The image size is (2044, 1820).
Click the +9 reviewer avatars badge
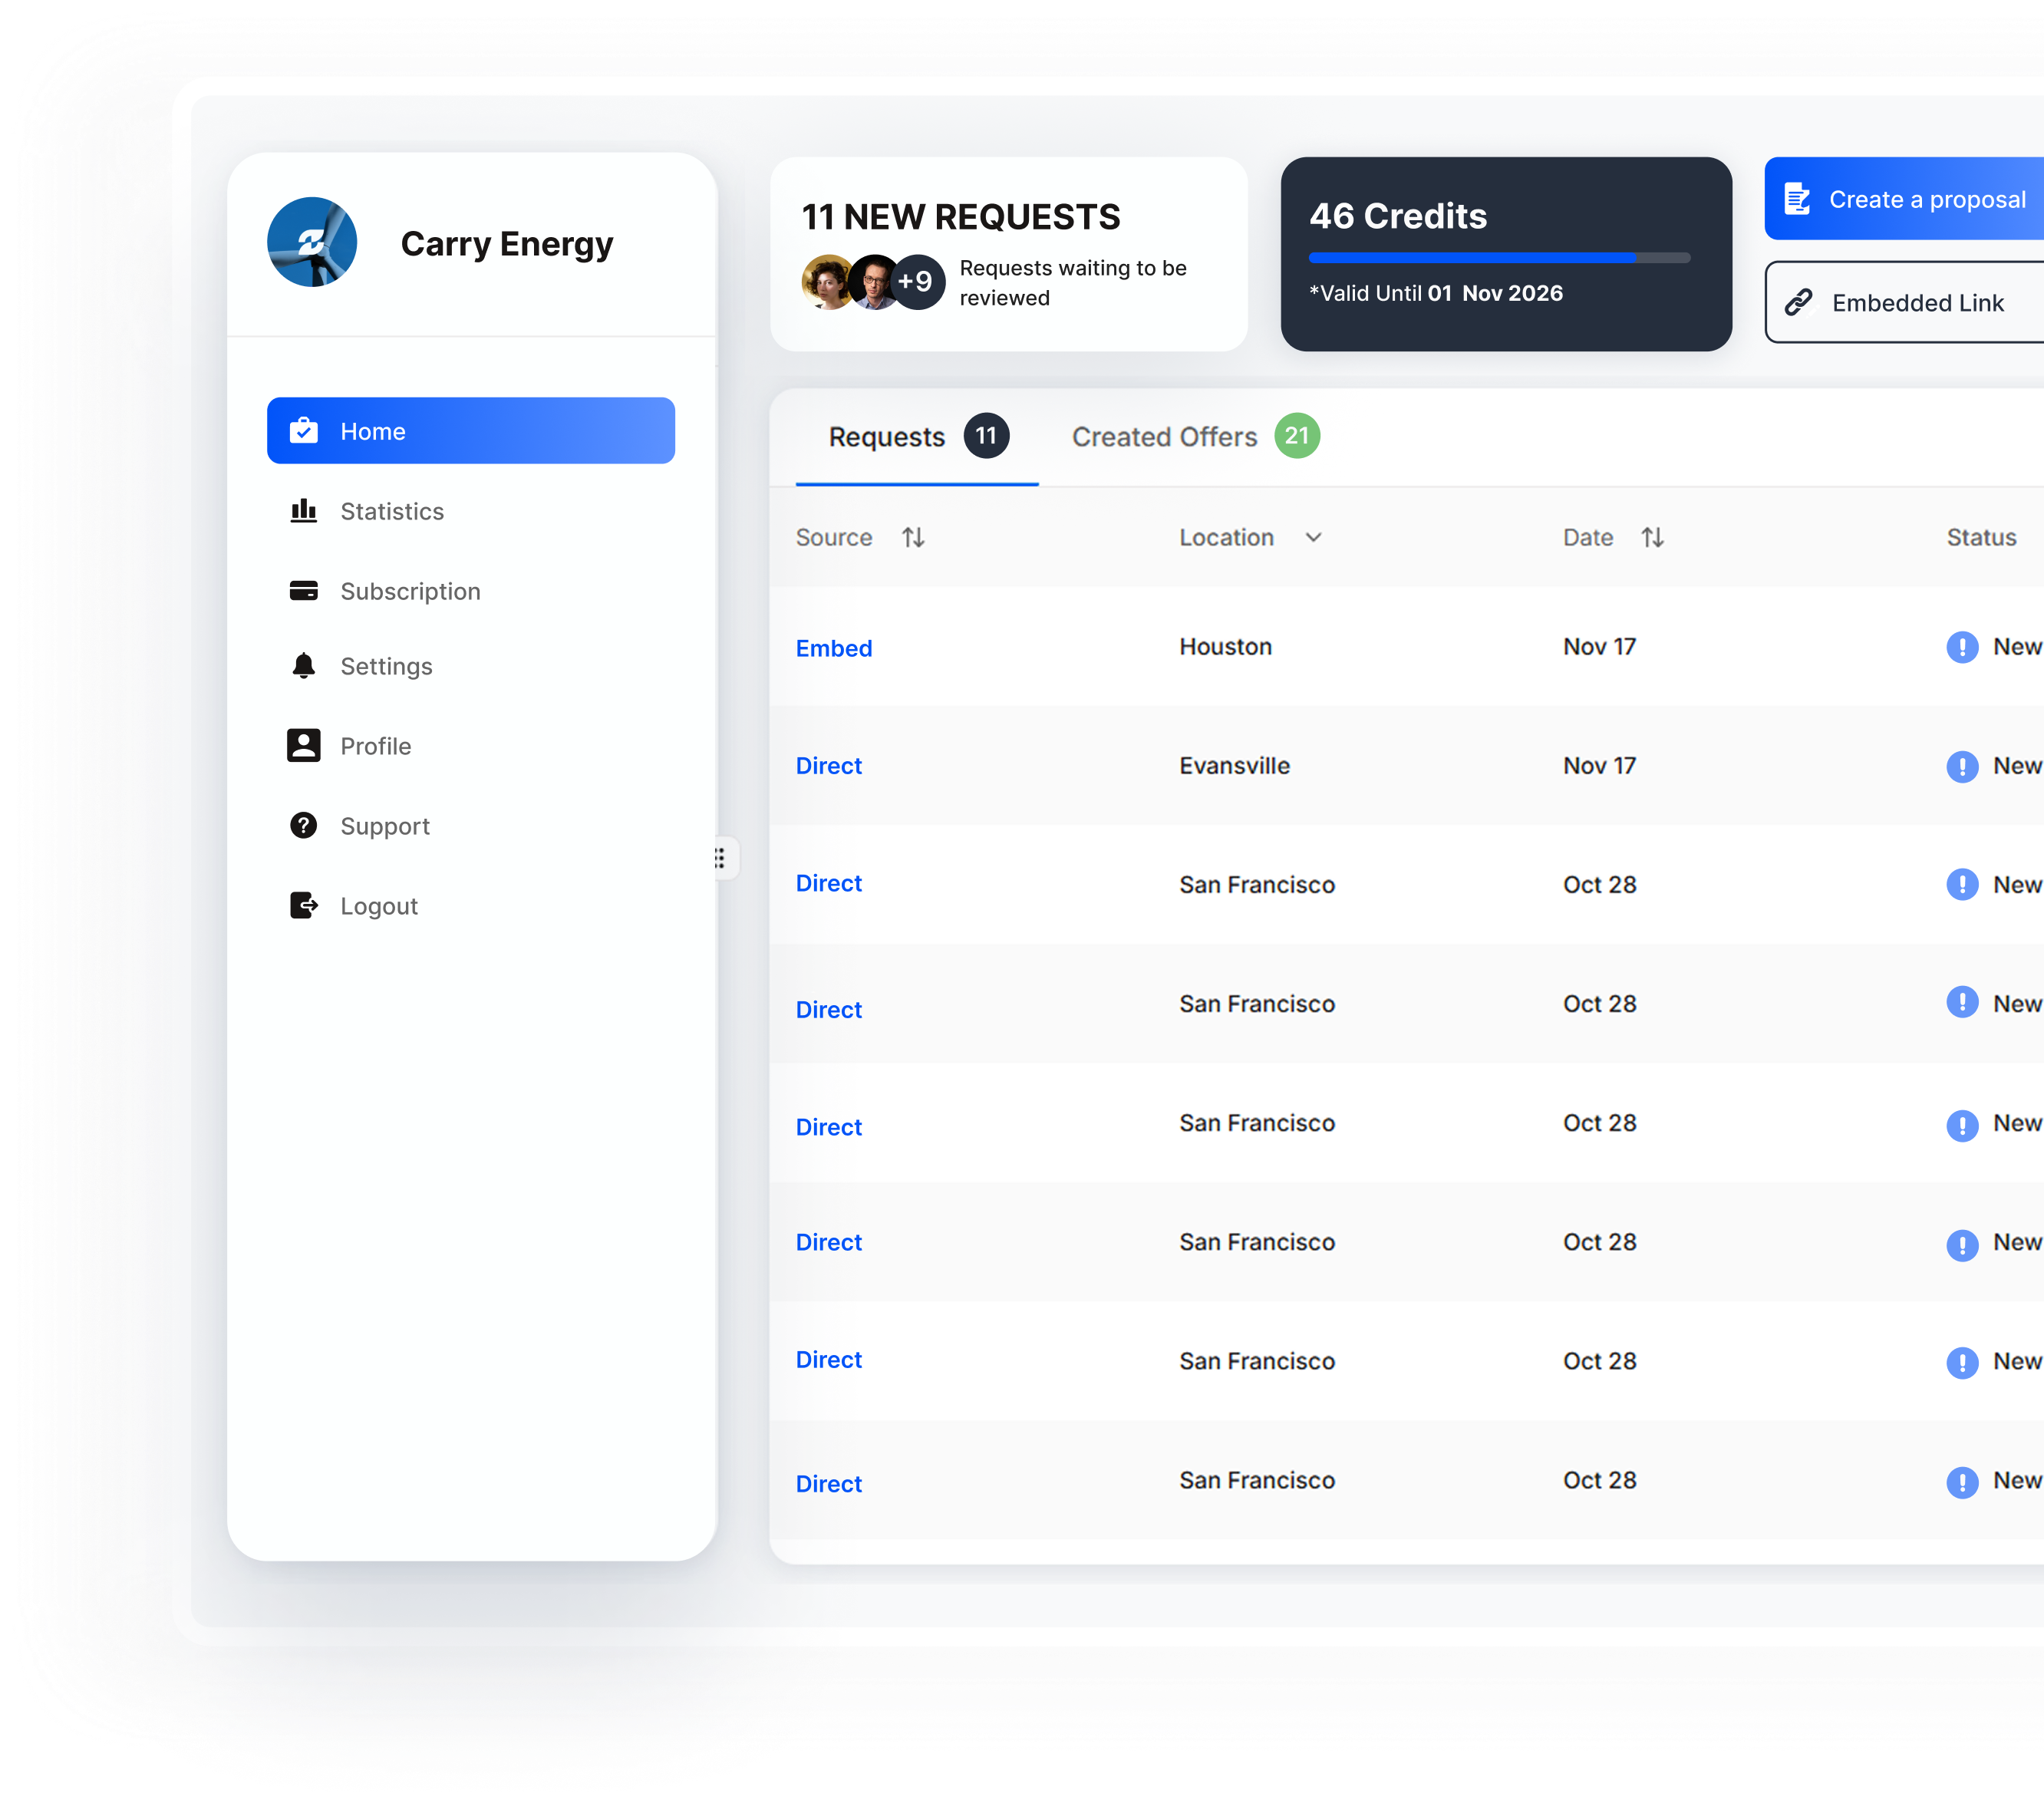pyautogui.click(x=917, y=282)
